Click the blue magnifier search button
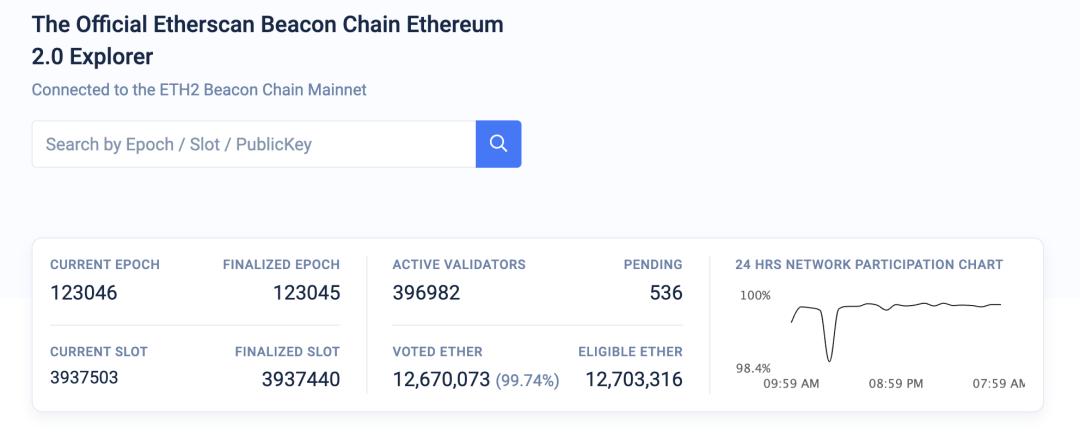The width and height of the screenshot is (1080, 439). tap(498, 144)
